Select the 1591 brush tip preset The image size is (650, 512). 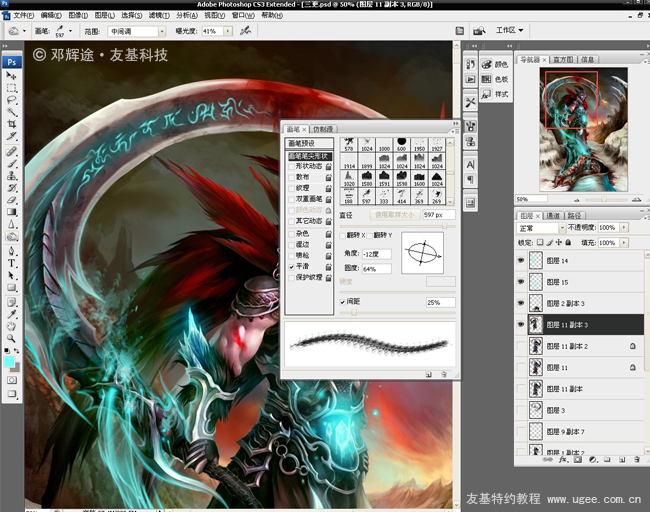click(x=384, y=179)
